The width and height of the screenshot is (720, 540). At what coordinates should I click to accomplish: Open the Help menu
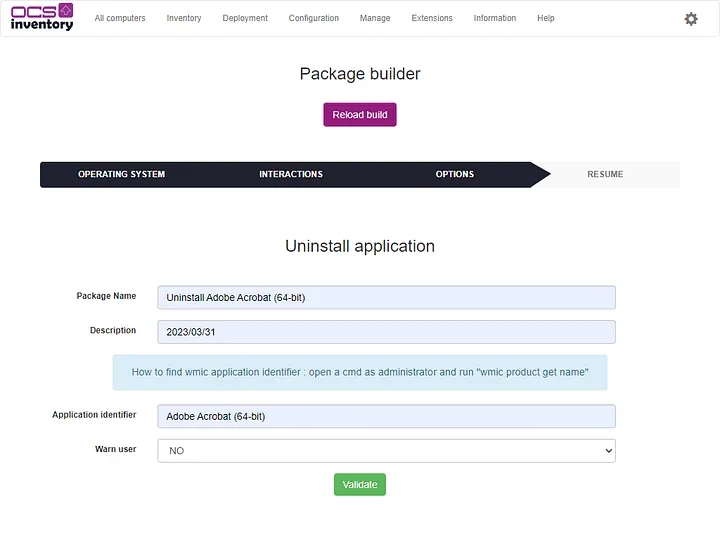pyautogui.click(x=546, y=18)
